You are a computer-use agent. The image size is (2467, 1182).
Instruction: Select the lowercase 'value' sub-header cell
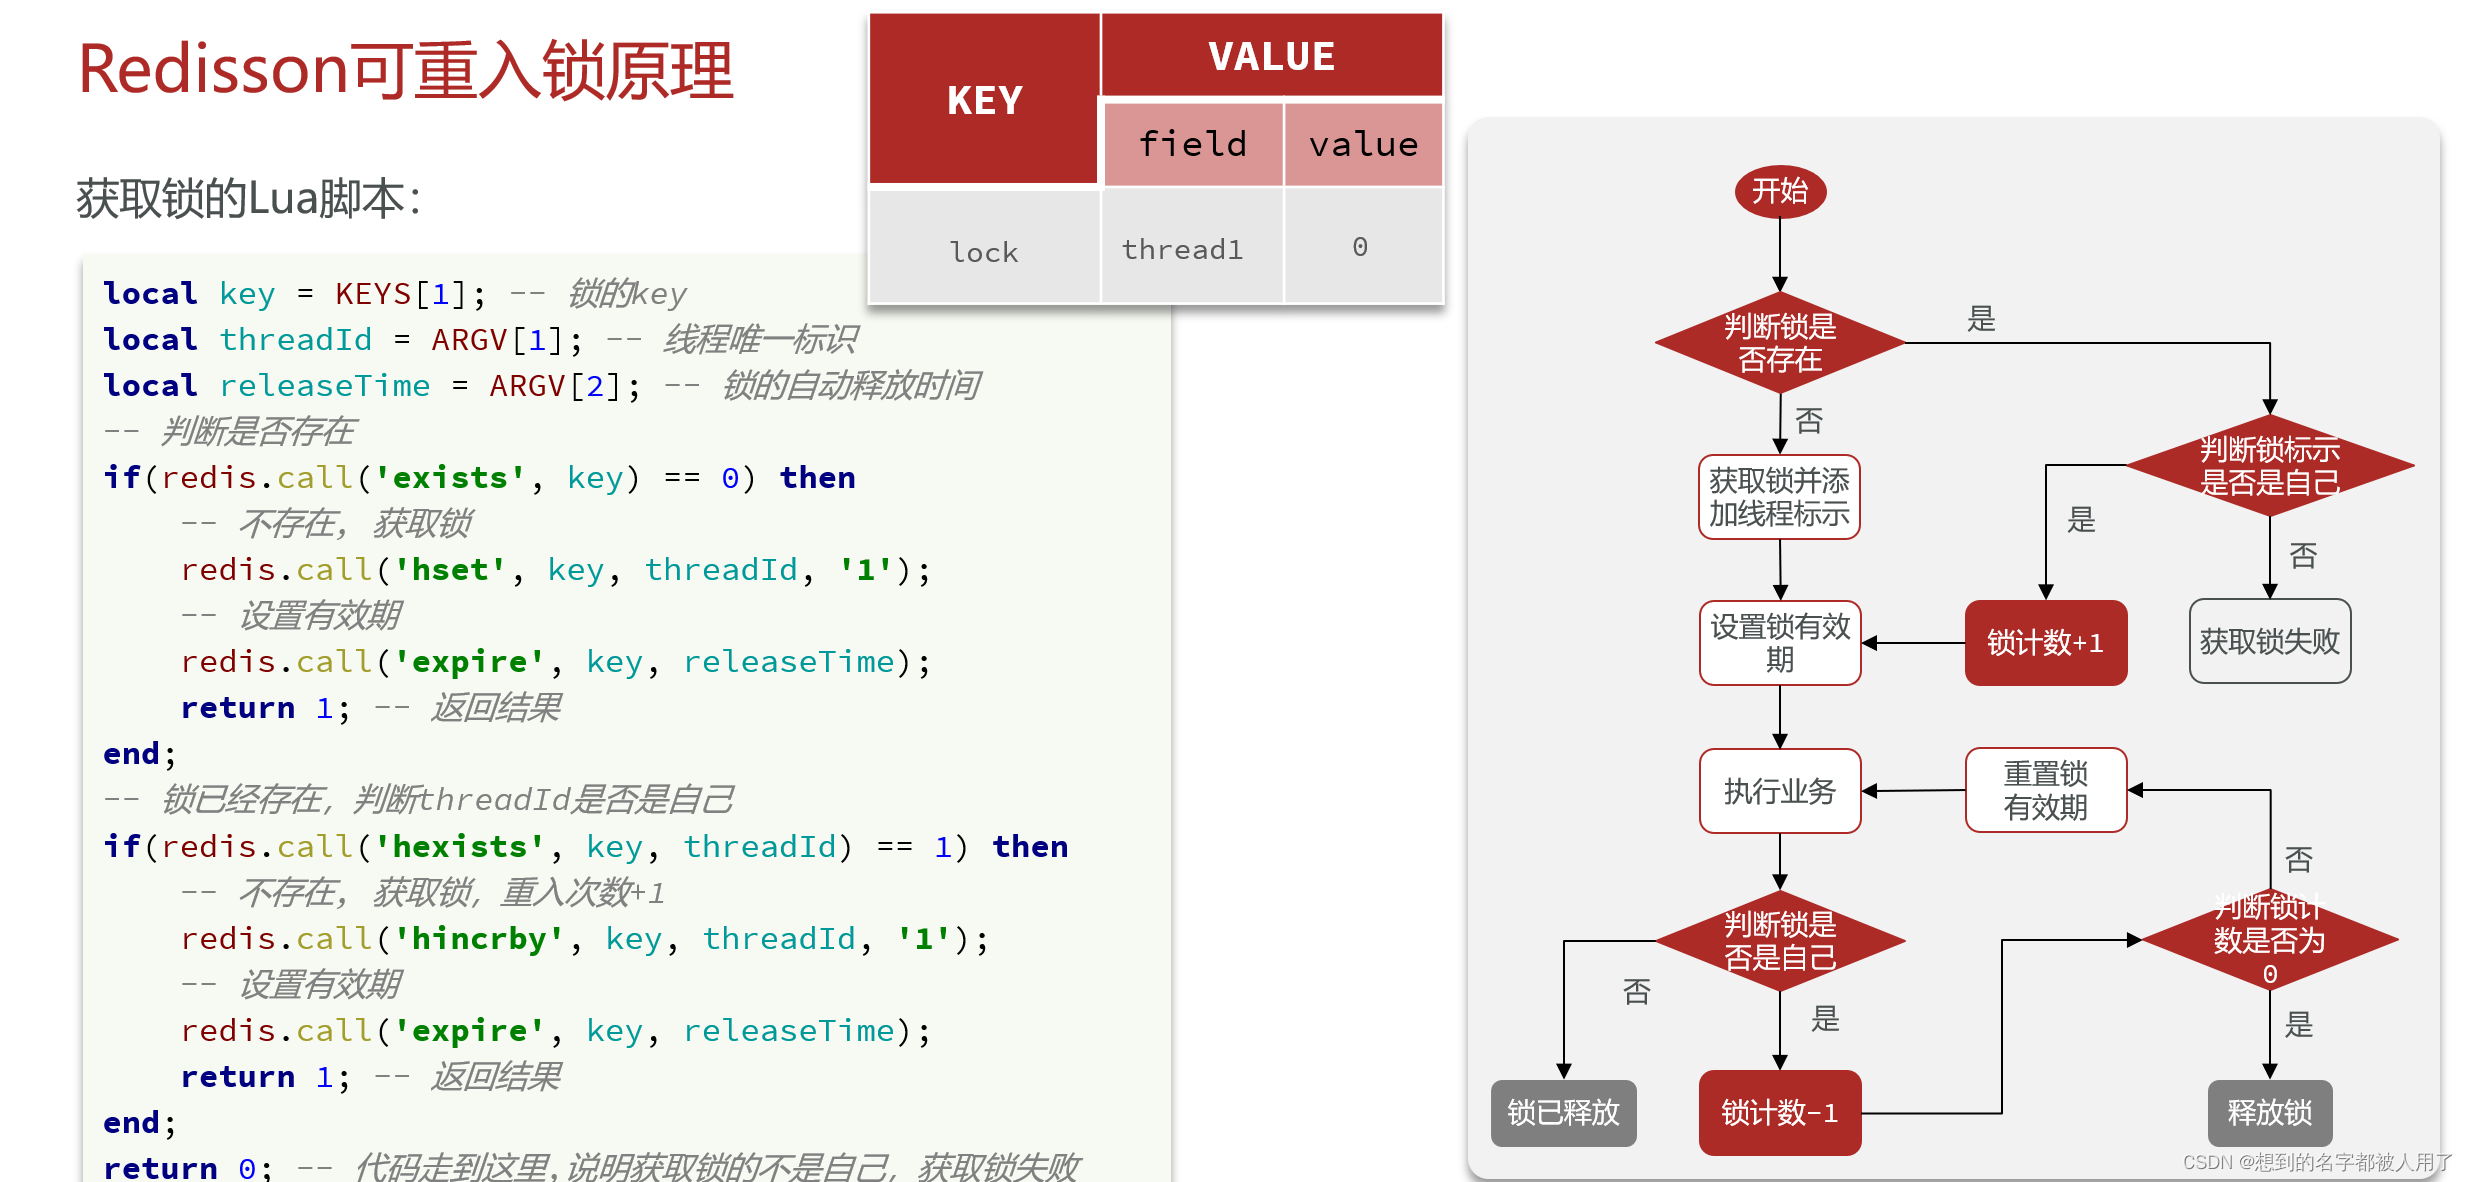(1363, 144)
